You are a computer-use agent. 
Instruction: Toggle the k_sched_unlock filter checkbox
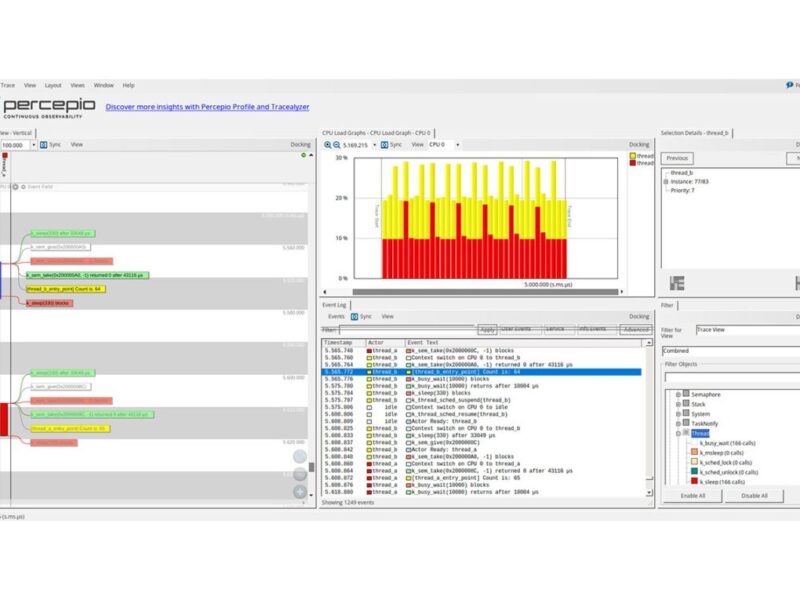tap(692, 472)
